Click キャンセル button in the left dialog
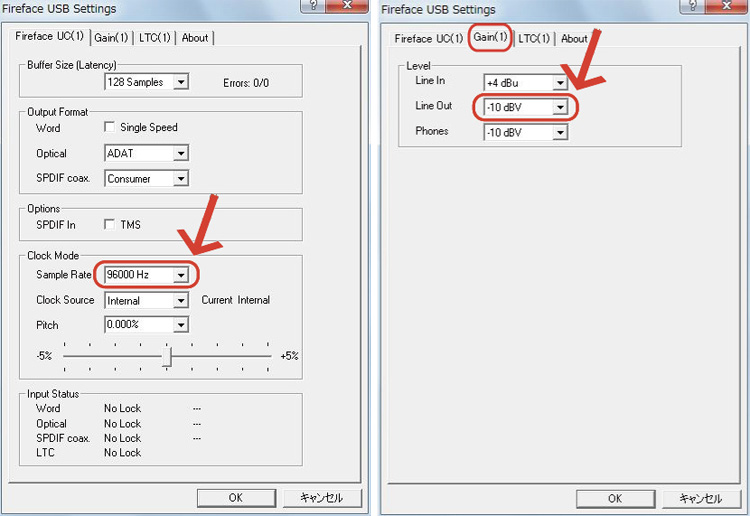This screenshot has width=750, height=516. (x=320, y=498)
